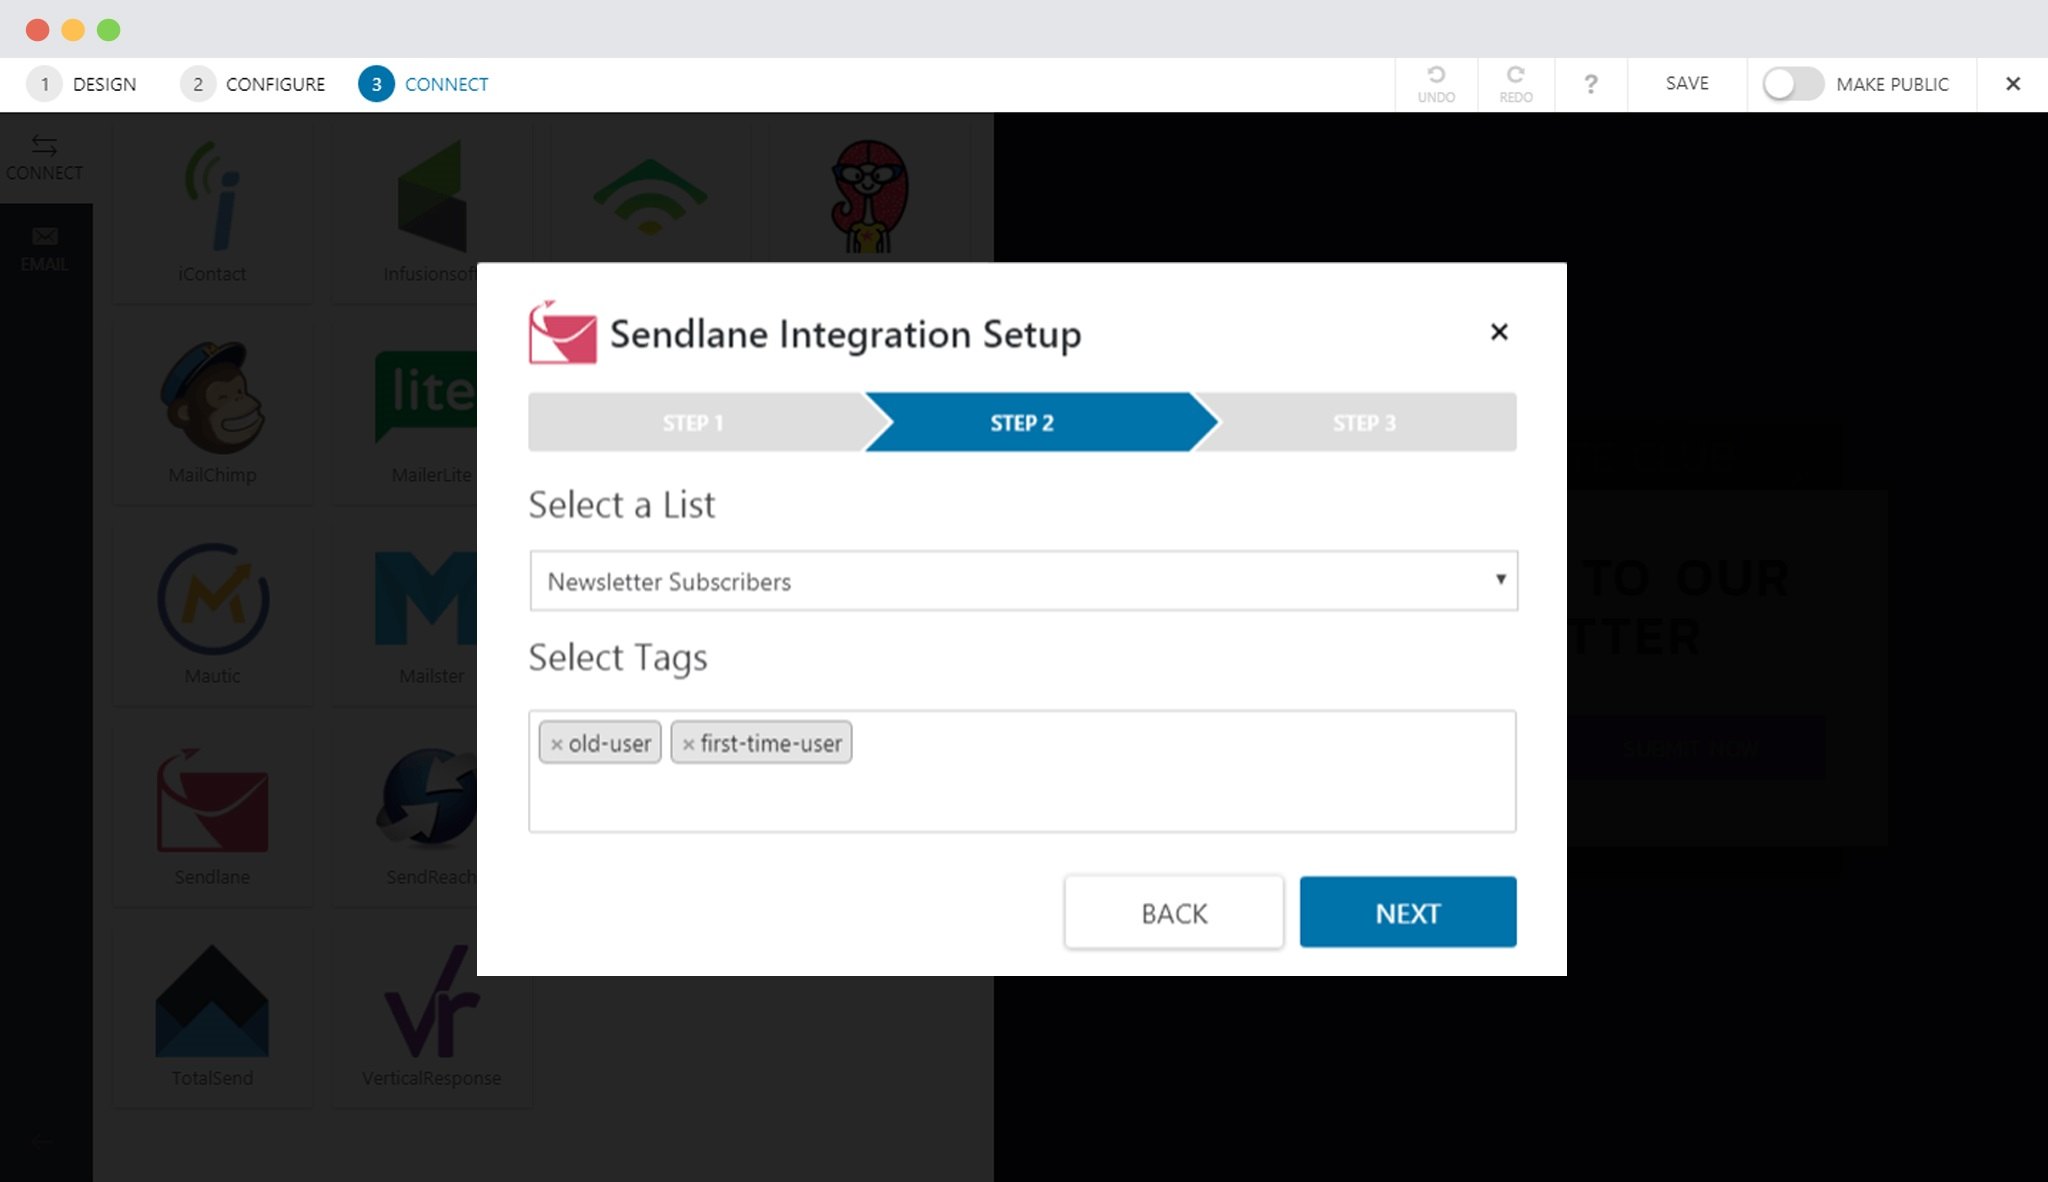
Task: Click the Redo icon in the toolbar
Action: point(1515,84)
